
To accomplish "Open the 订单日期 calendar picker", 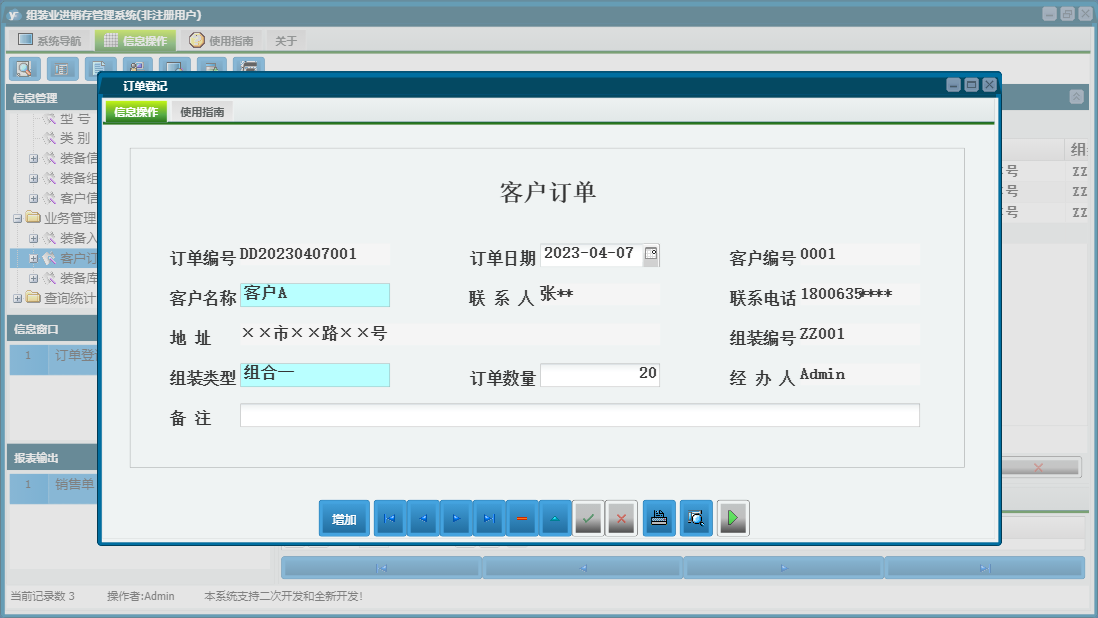I will [x=651, y=255].
